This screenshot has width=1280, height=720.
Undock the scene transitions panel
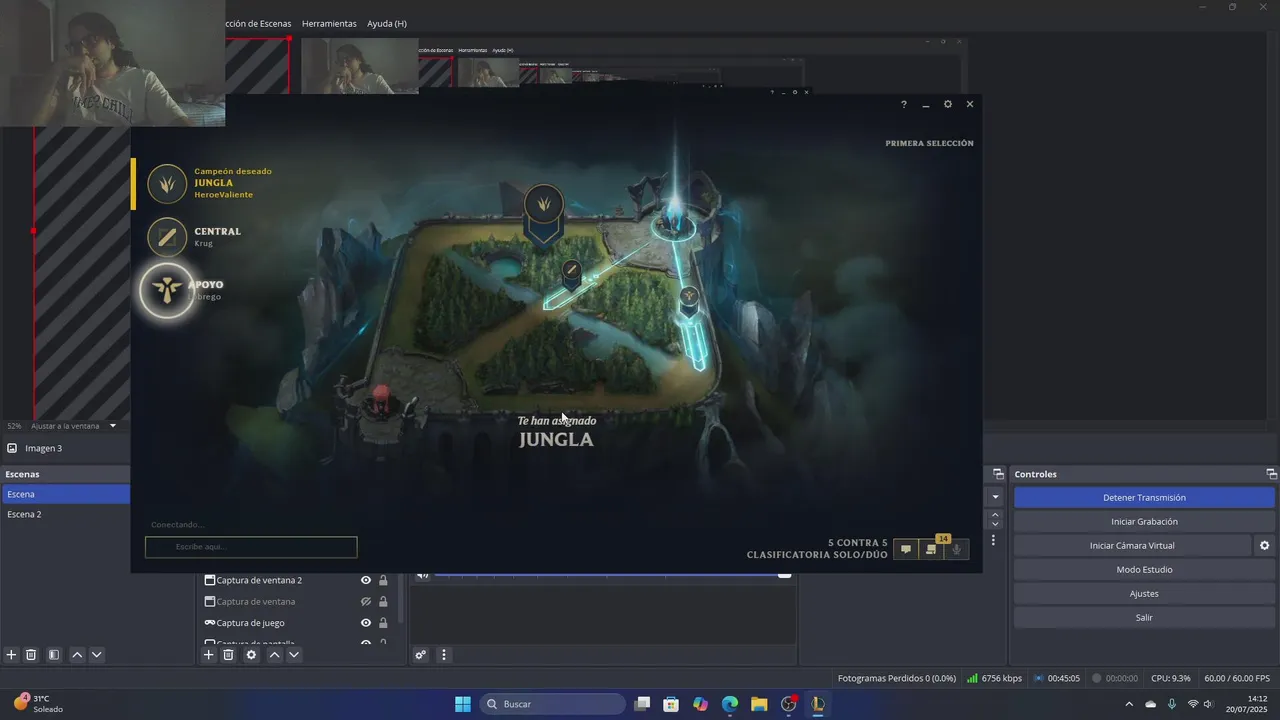pos(998,474)
